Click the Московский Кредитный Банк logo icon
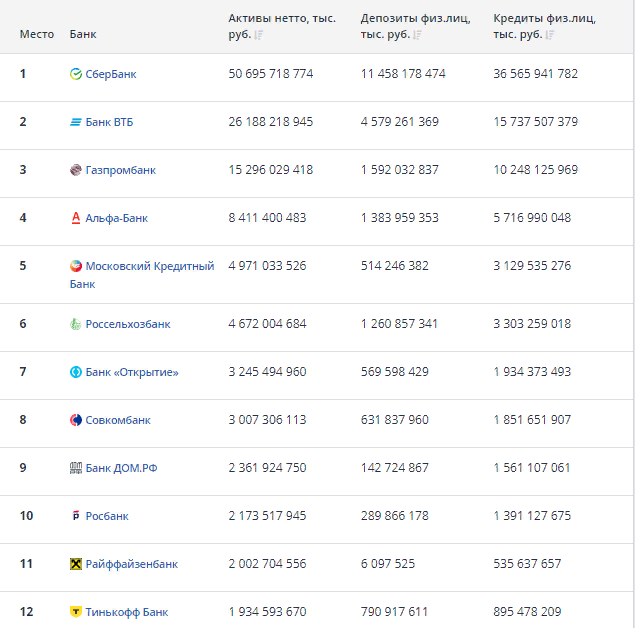 coord(76,266)
